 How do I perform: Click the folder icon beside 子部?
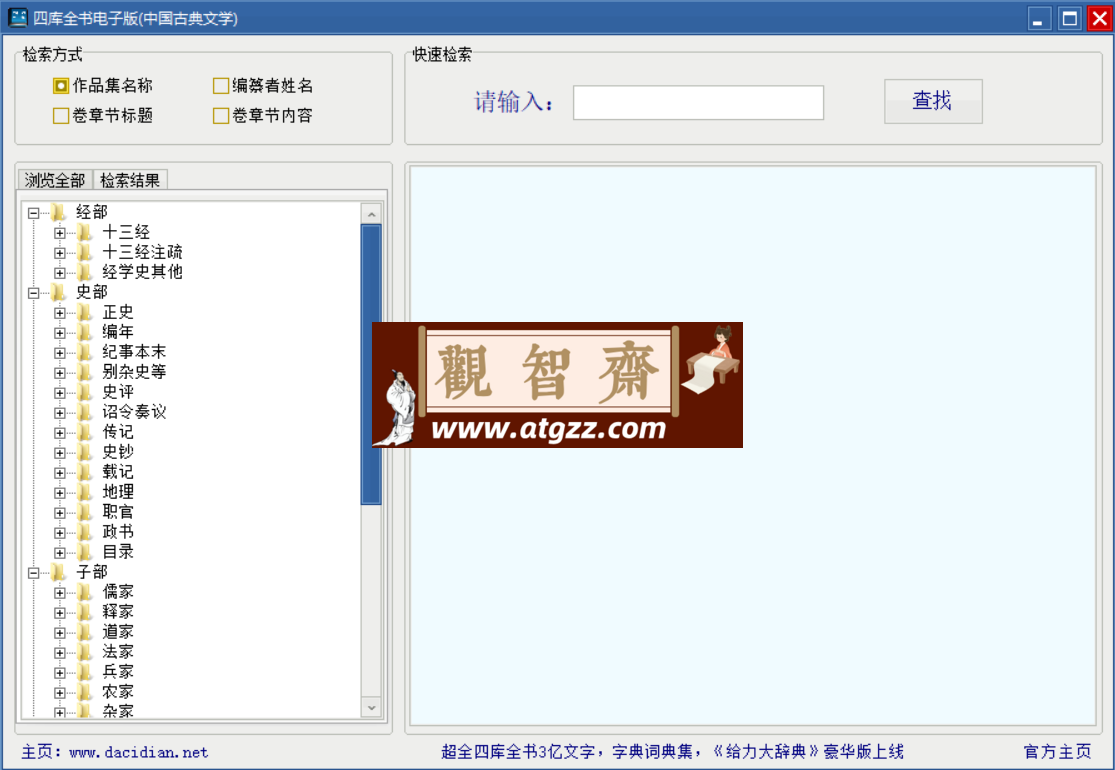point(58,572)
